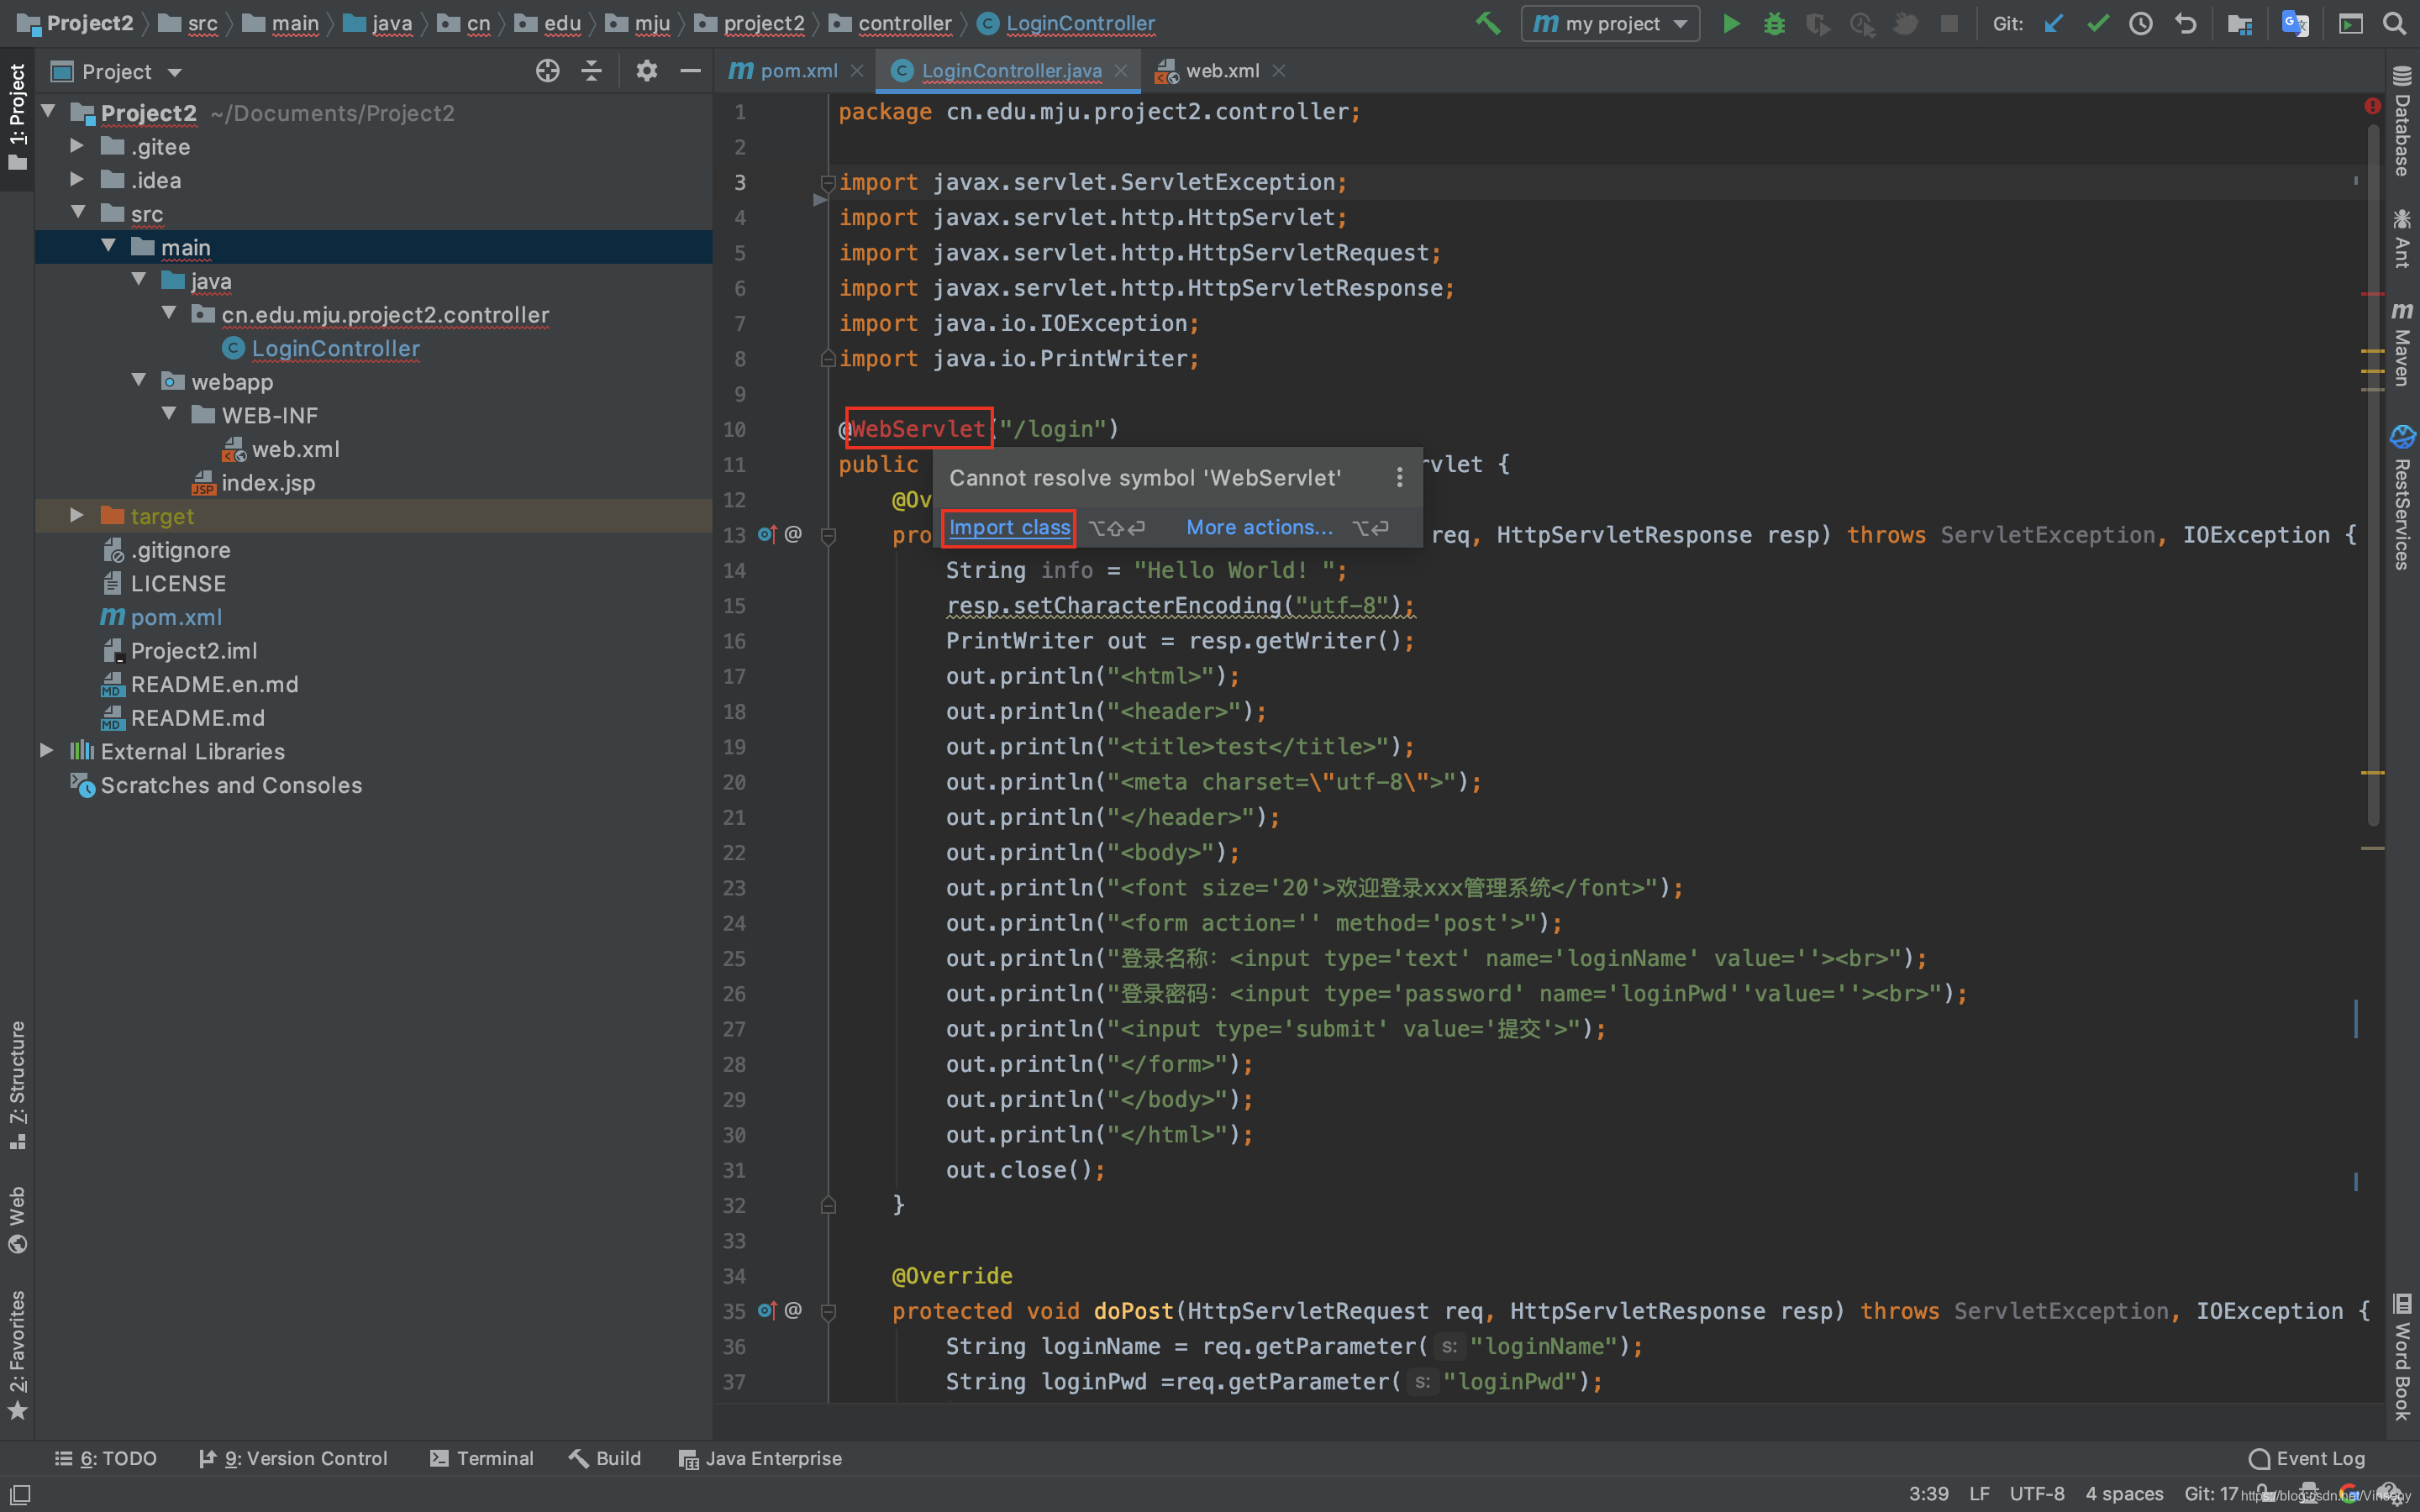The image size is (2420, 1512).
Task: Collapse the main folder
Action: click(x=108, y=246)
